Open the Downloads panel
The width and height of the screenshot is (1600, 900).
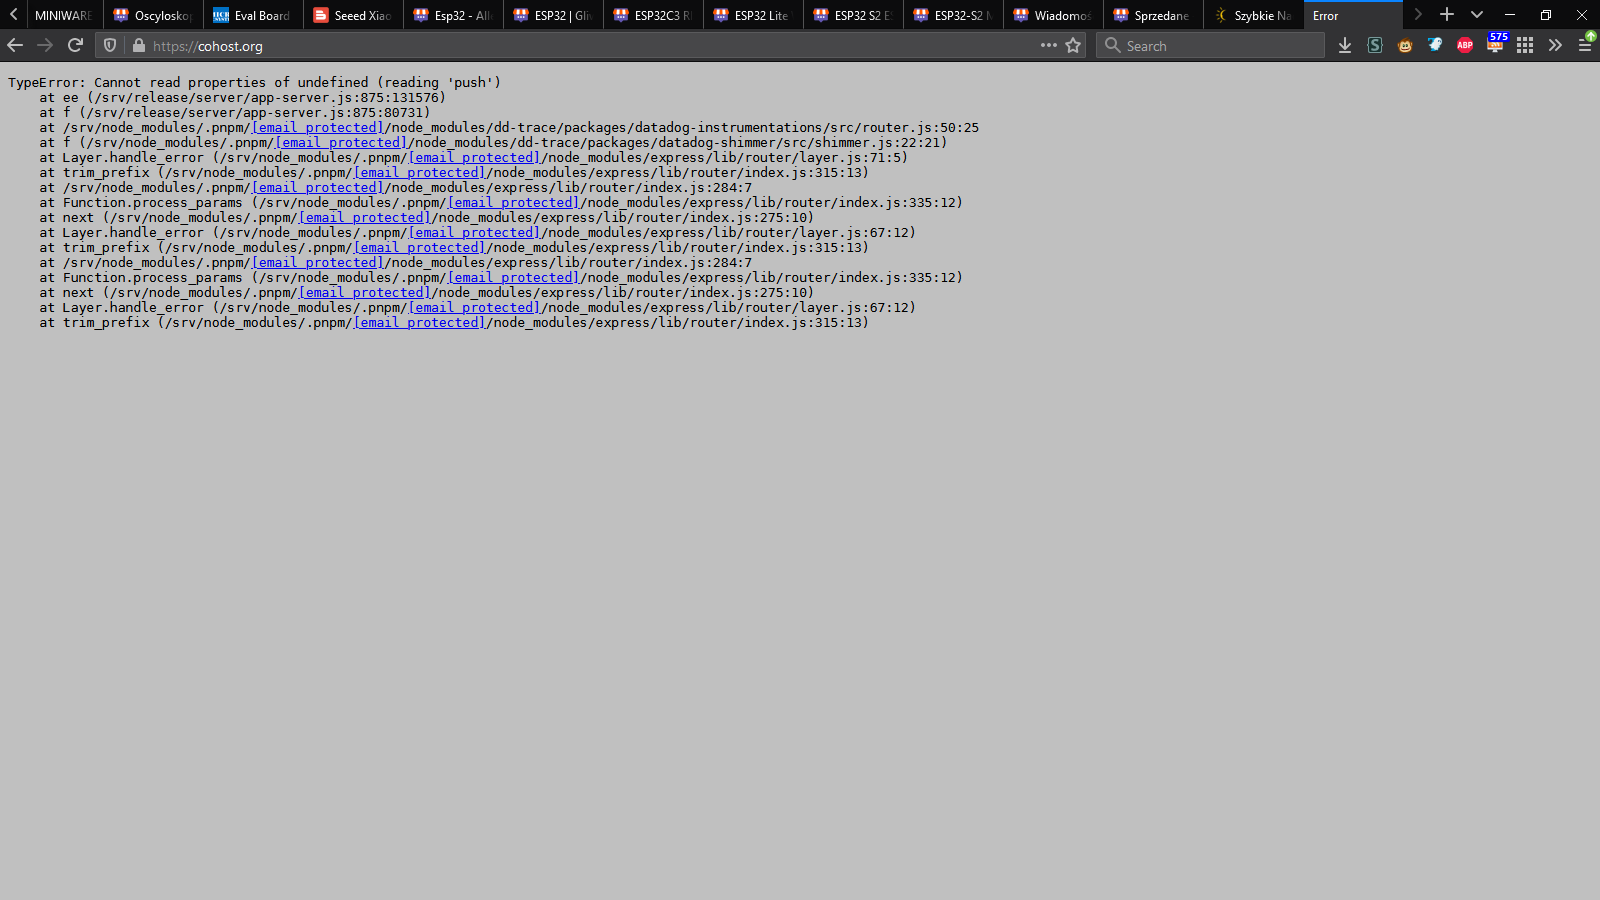(x=1345, y=45)
